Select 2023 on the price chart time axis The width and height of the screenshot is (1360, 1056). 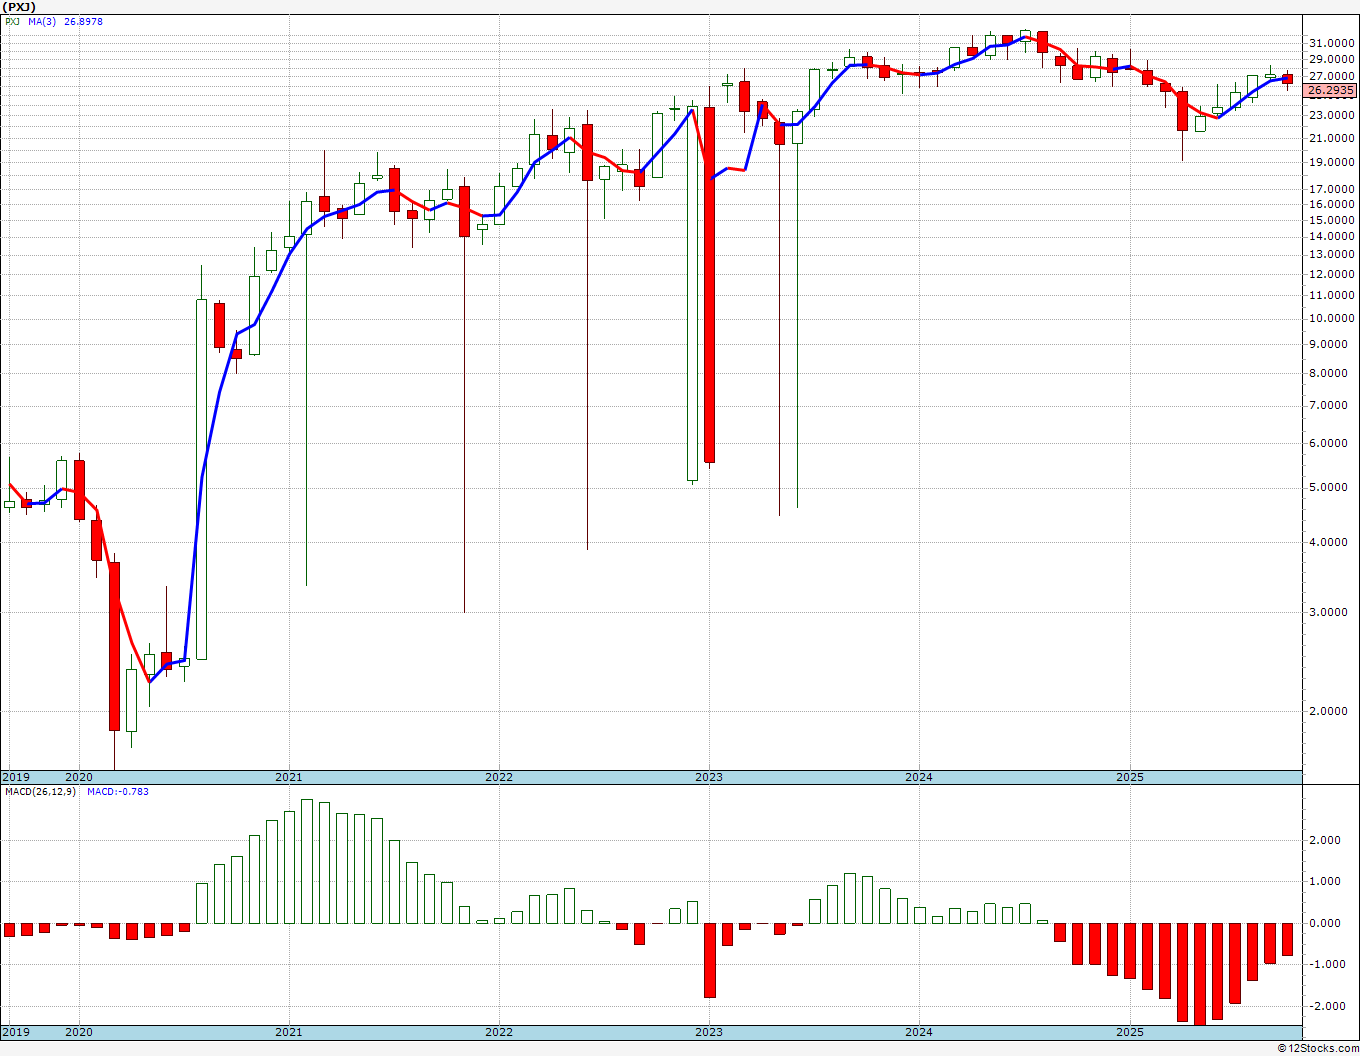click(x=709, y=777)
